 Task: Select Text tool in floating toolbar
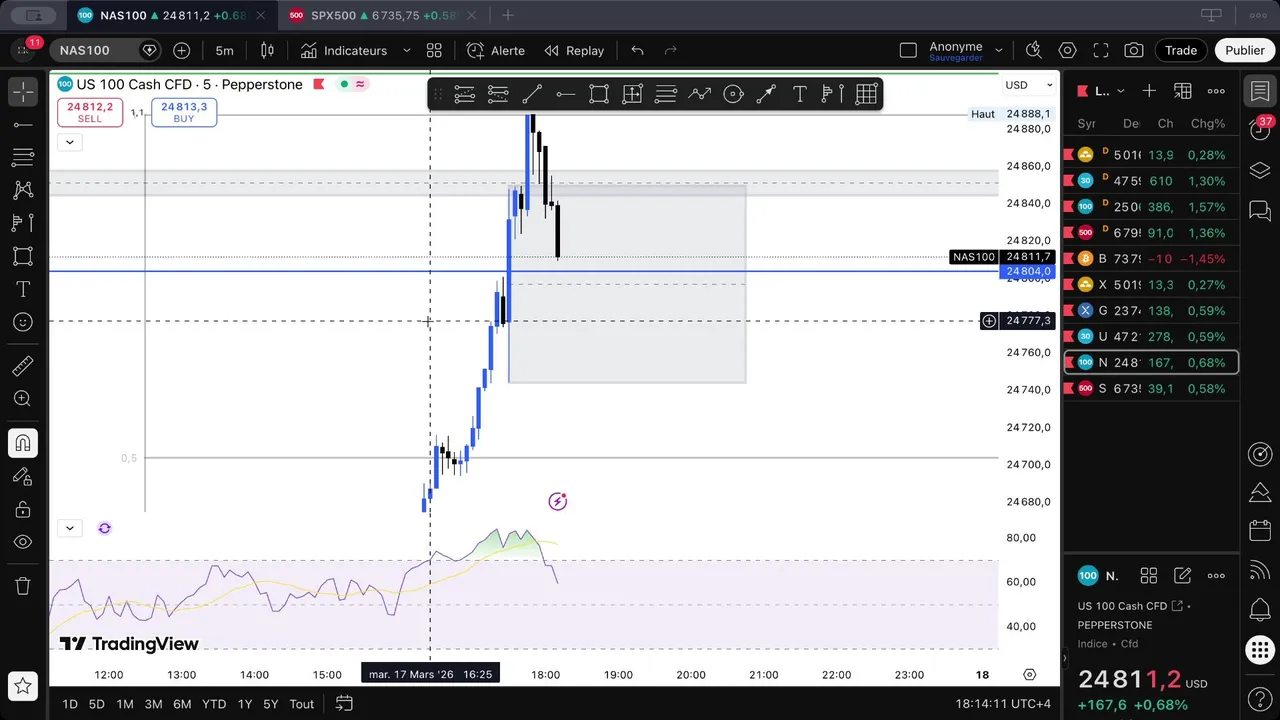pos(800,94)
